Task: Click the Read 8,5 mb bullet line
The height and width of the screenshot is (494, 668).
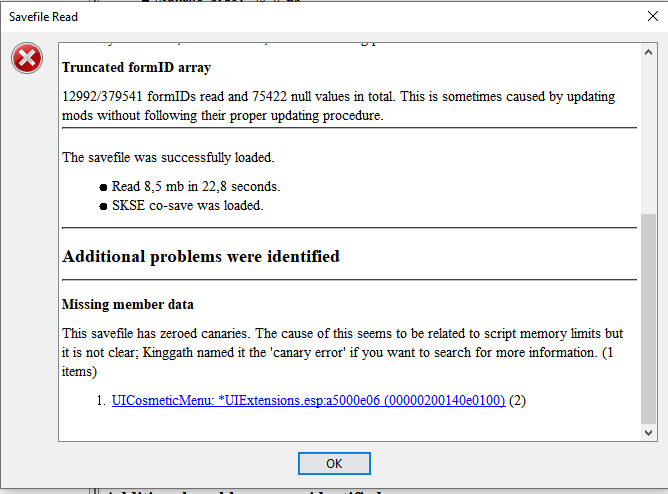Action: pos(196,187)
